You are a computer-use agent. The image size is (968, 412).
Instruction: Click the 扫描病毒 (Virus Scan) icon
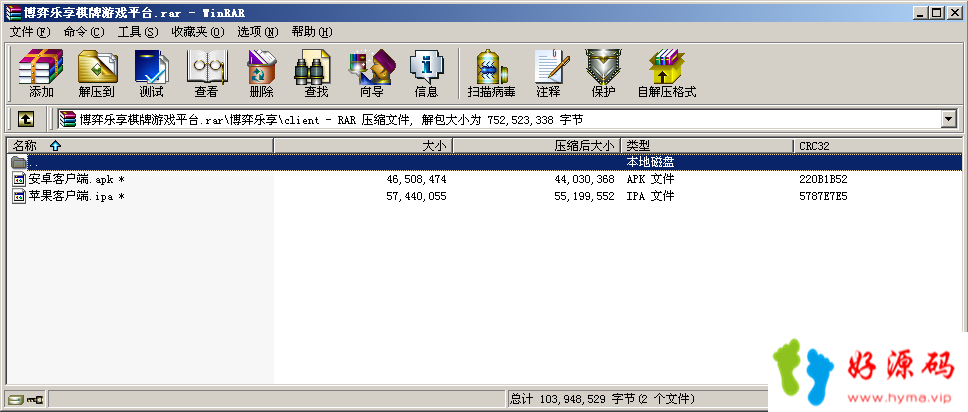pos(491,67)
